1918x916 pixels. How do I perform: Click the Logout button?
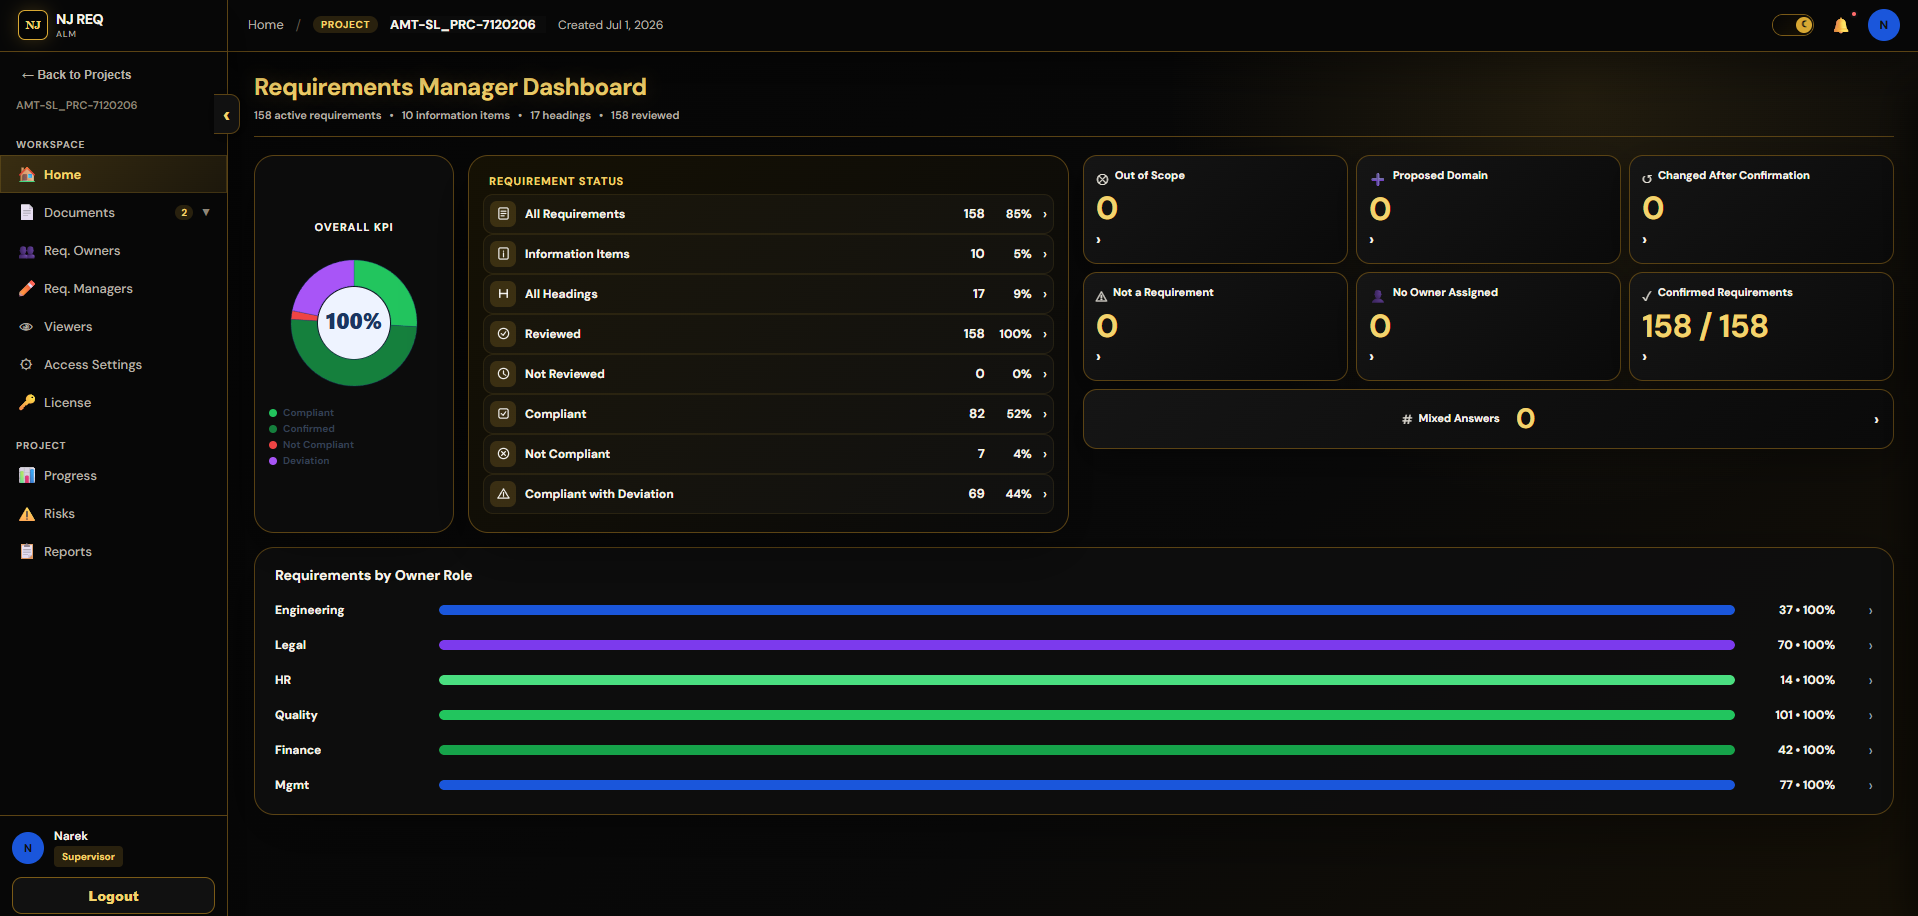point(113,896)
